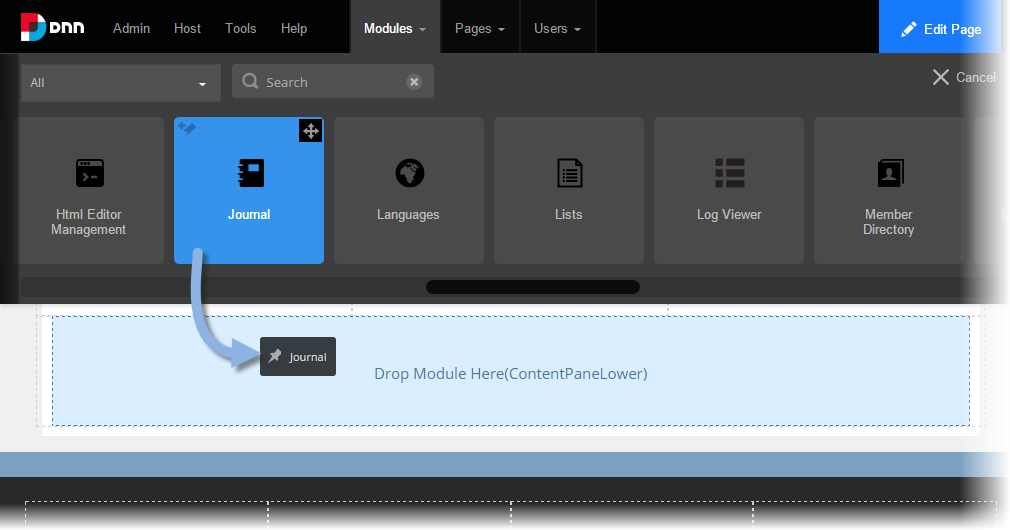Open the Admin menu
This screenshot has height=530, width=1010.
click(131, 28)
